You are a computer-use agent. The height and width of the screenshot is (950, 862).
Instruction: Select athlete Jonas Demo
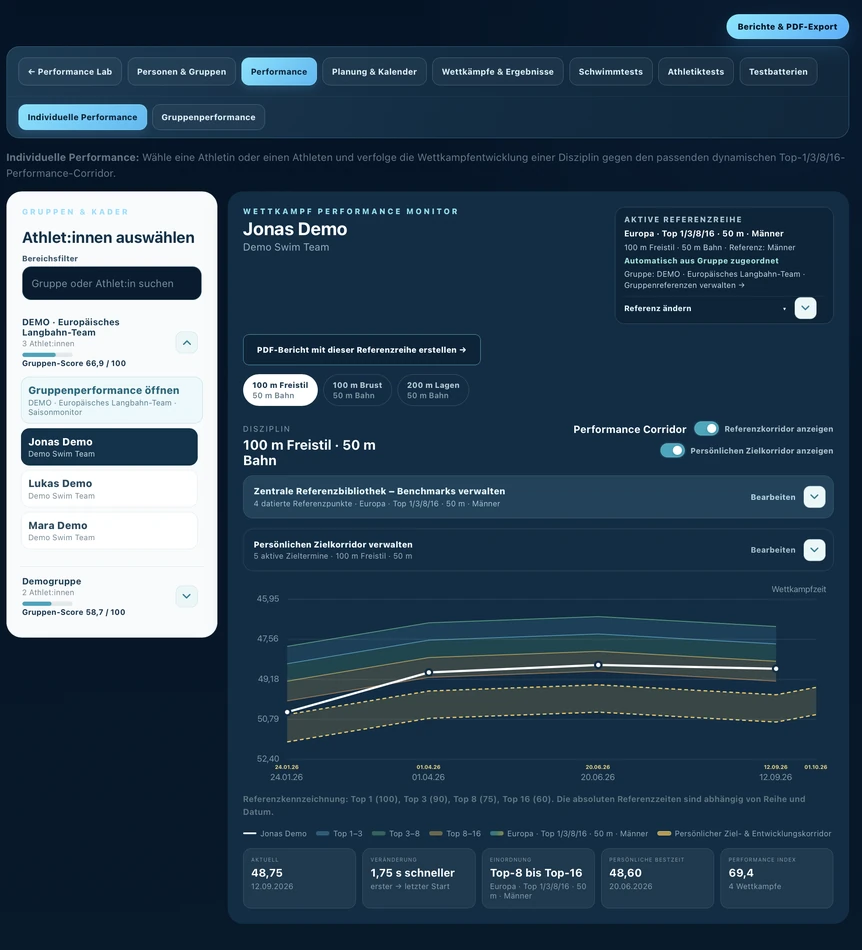coord(109,447)
